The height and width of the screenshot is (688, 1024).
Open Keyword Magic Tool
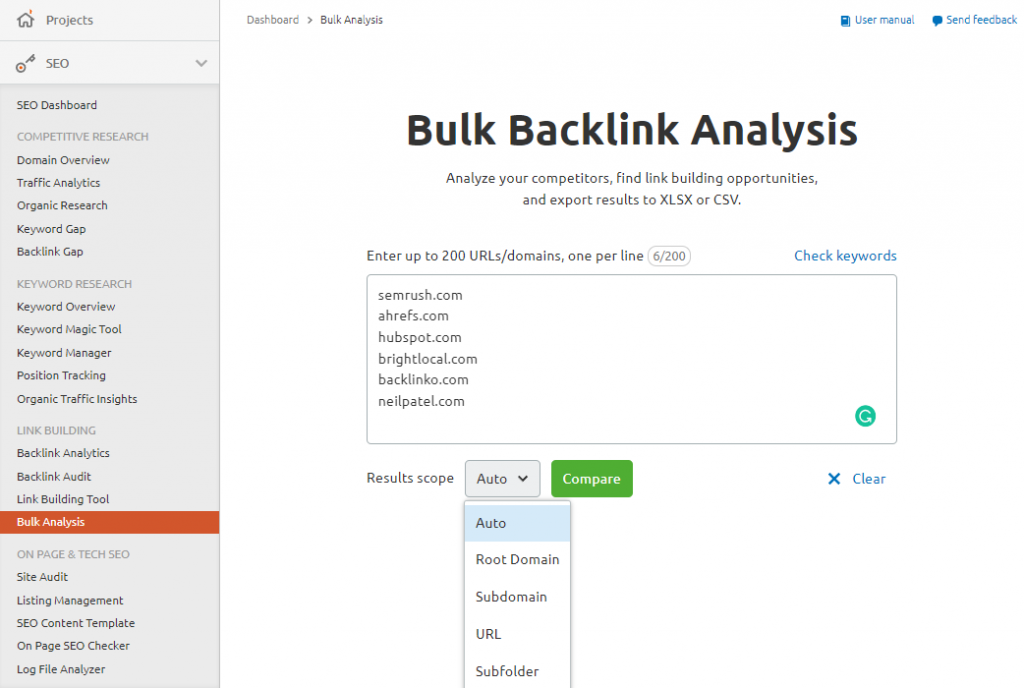click(69, 329)
